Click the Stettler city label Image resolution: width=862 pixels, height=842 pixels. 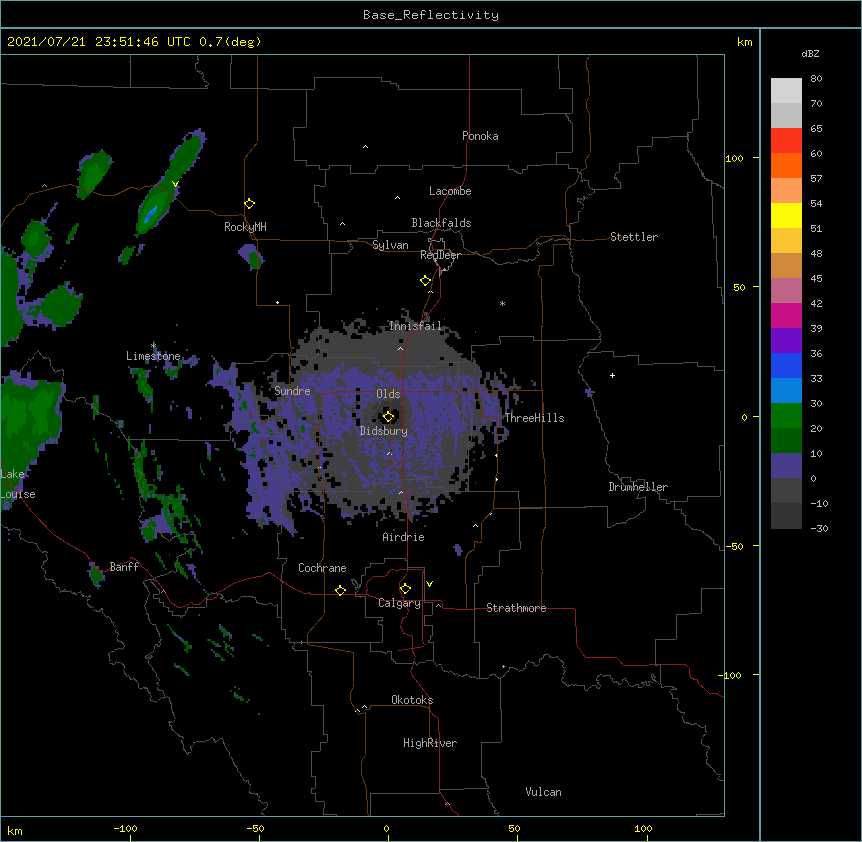pyautogui.click(x=634, y=237)
